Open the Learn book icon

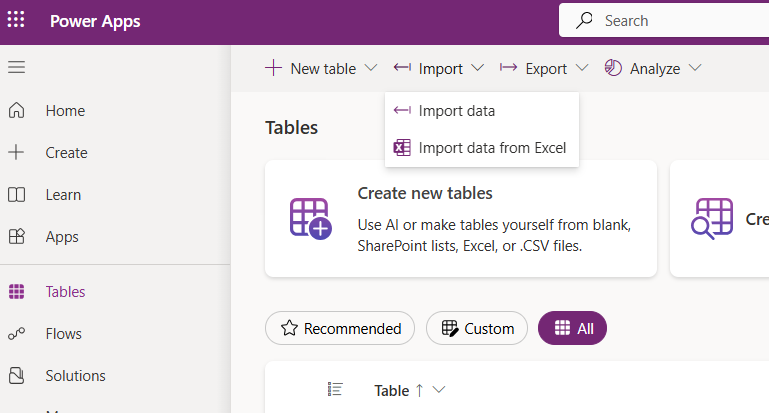(17, 195)
